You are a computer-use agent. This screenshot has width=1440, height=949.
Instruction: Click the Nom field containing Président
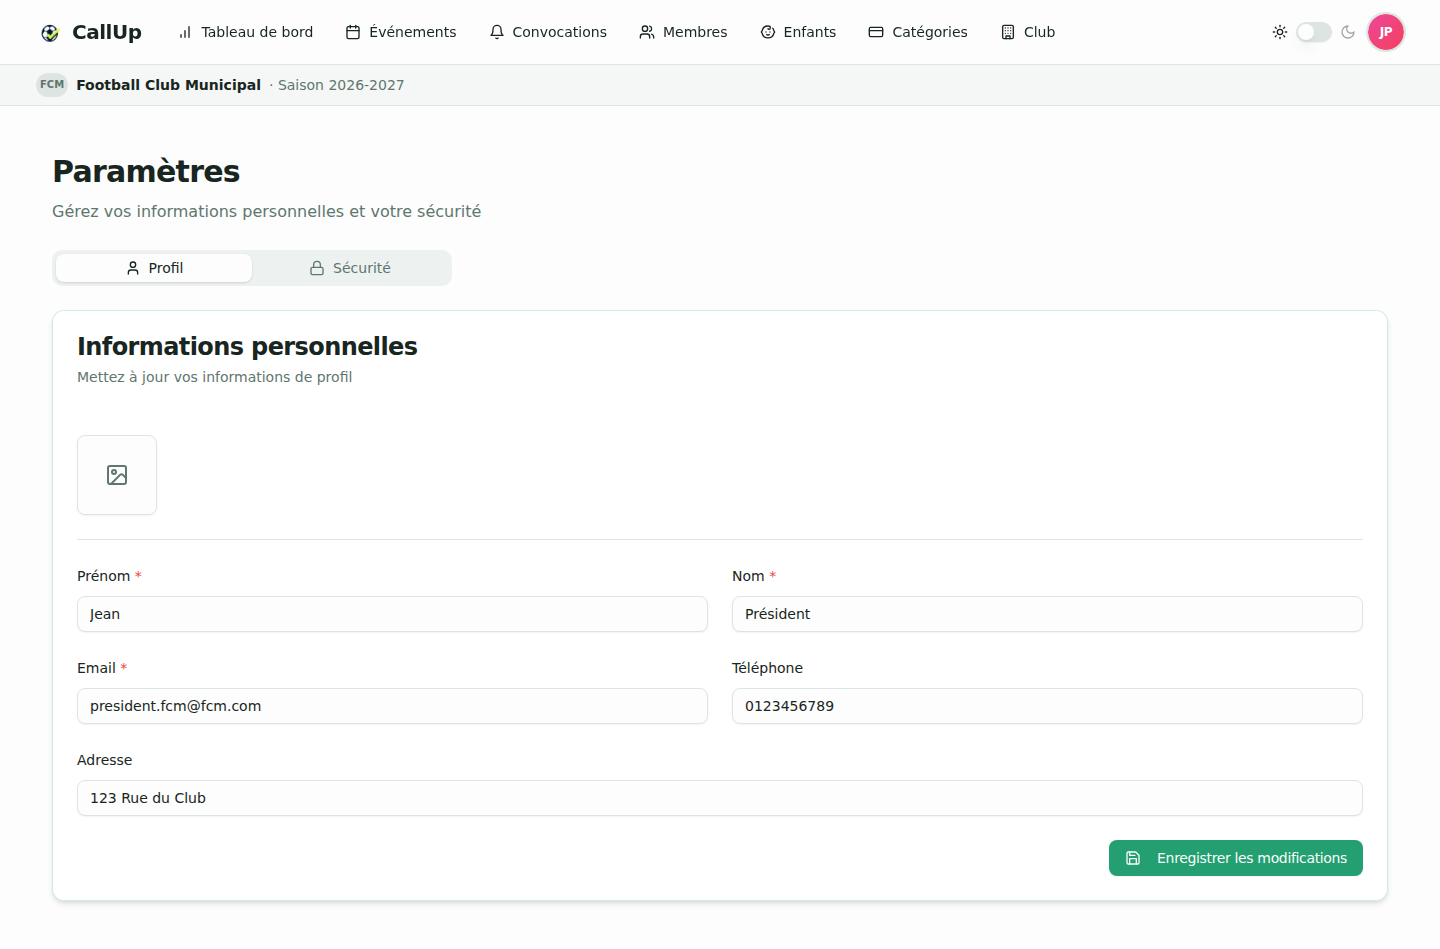pyautogui.click(x=1047, y=614)
